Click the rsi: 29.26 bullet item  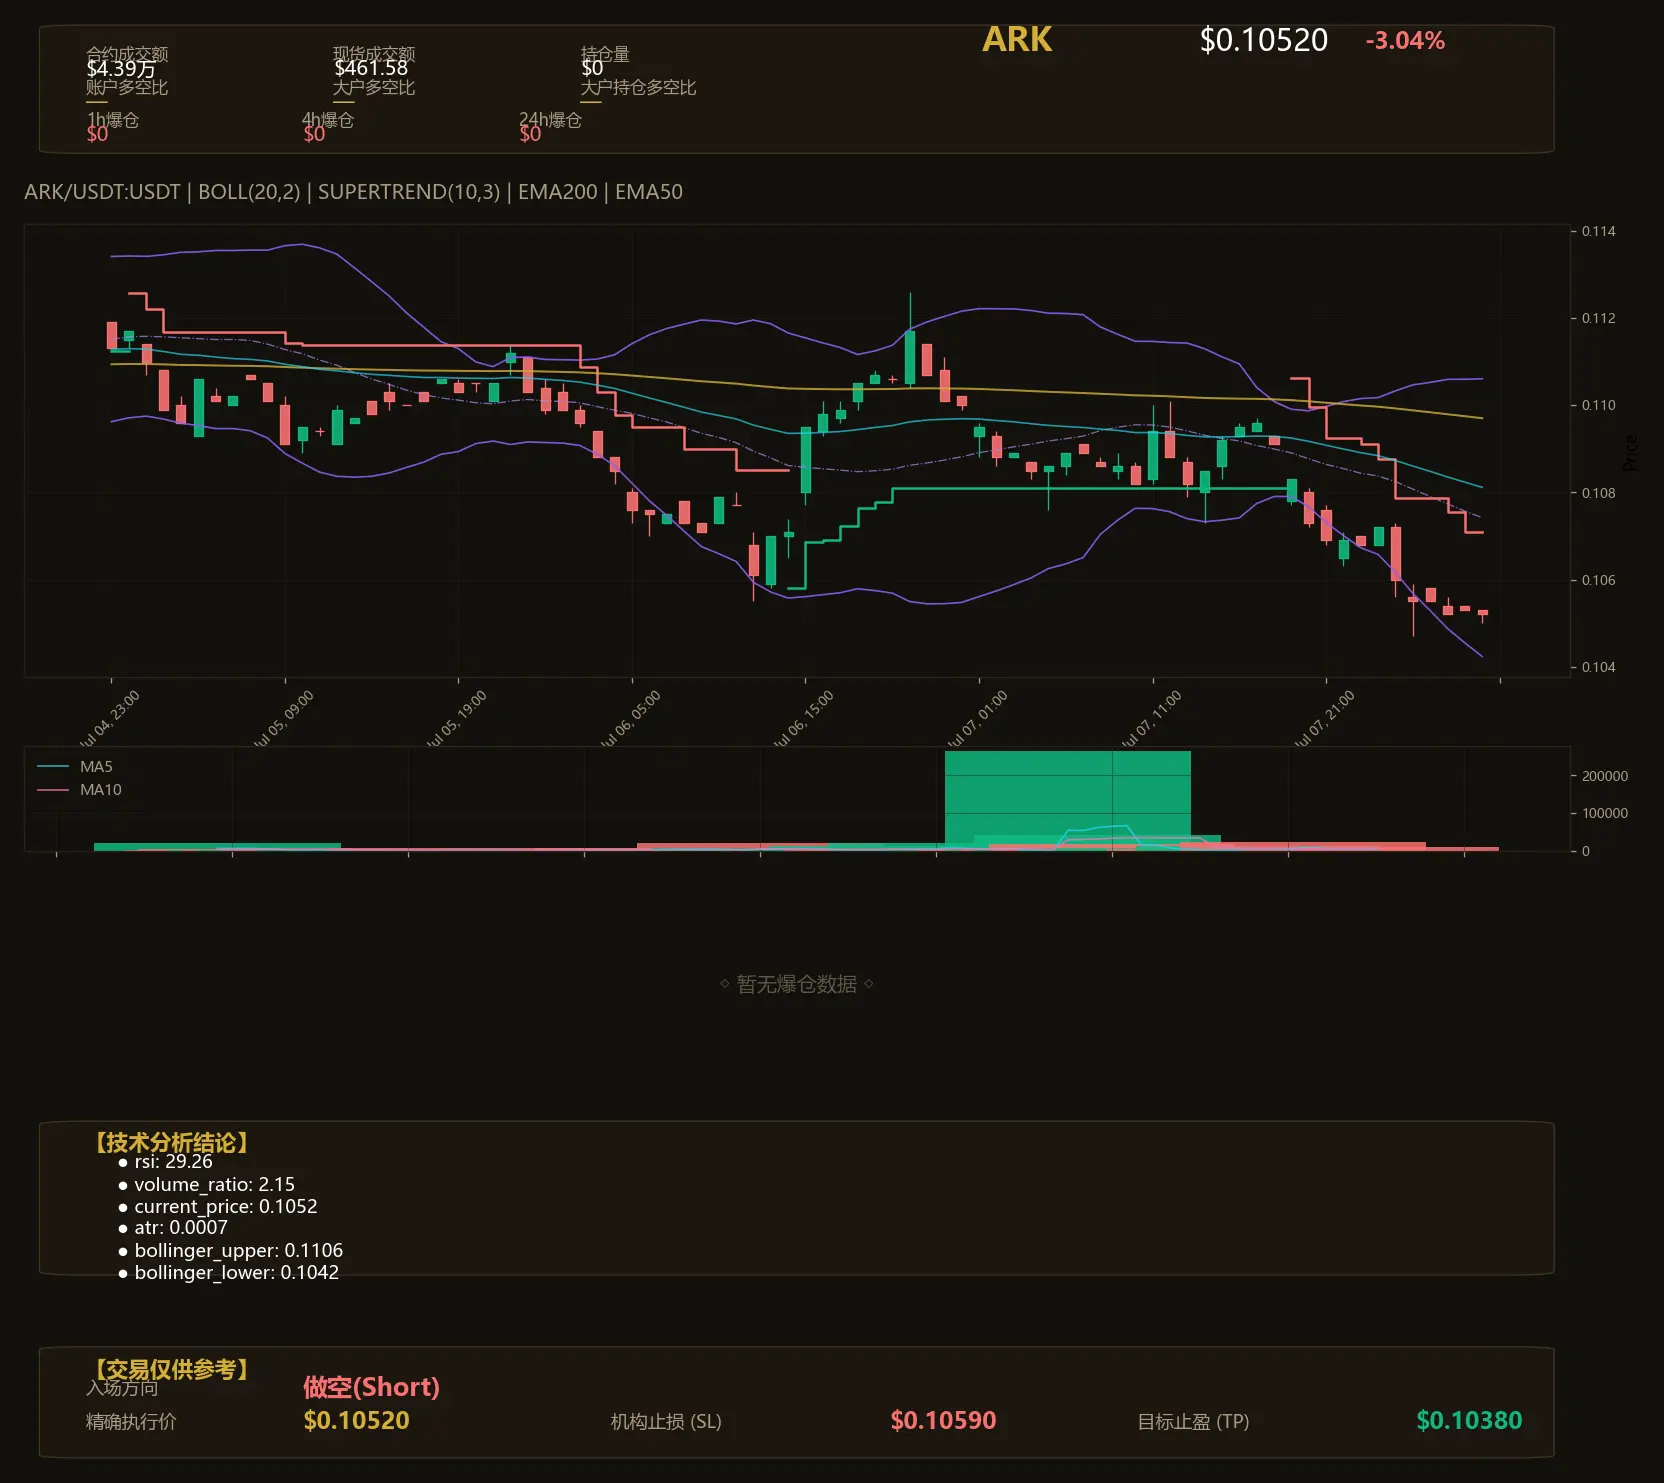[x=166, y=1162]
